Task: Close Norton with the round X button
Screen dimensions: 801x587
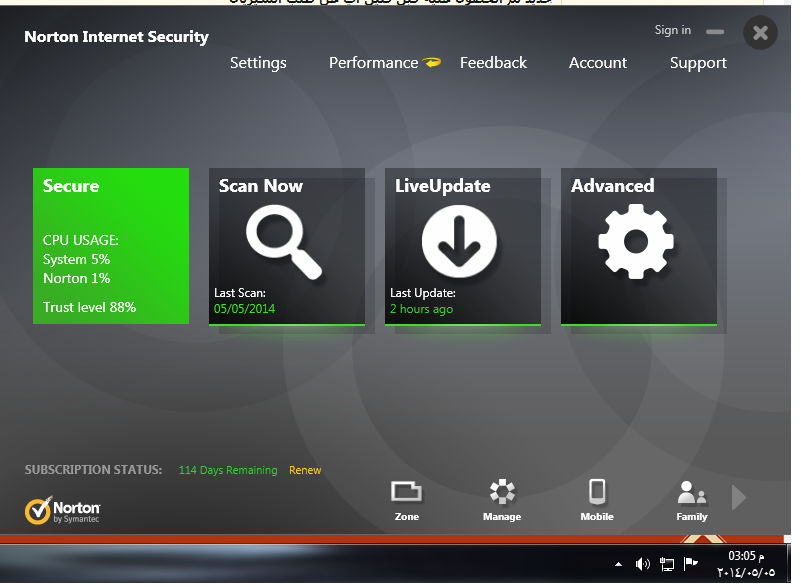Action: (x=760, y=33)
